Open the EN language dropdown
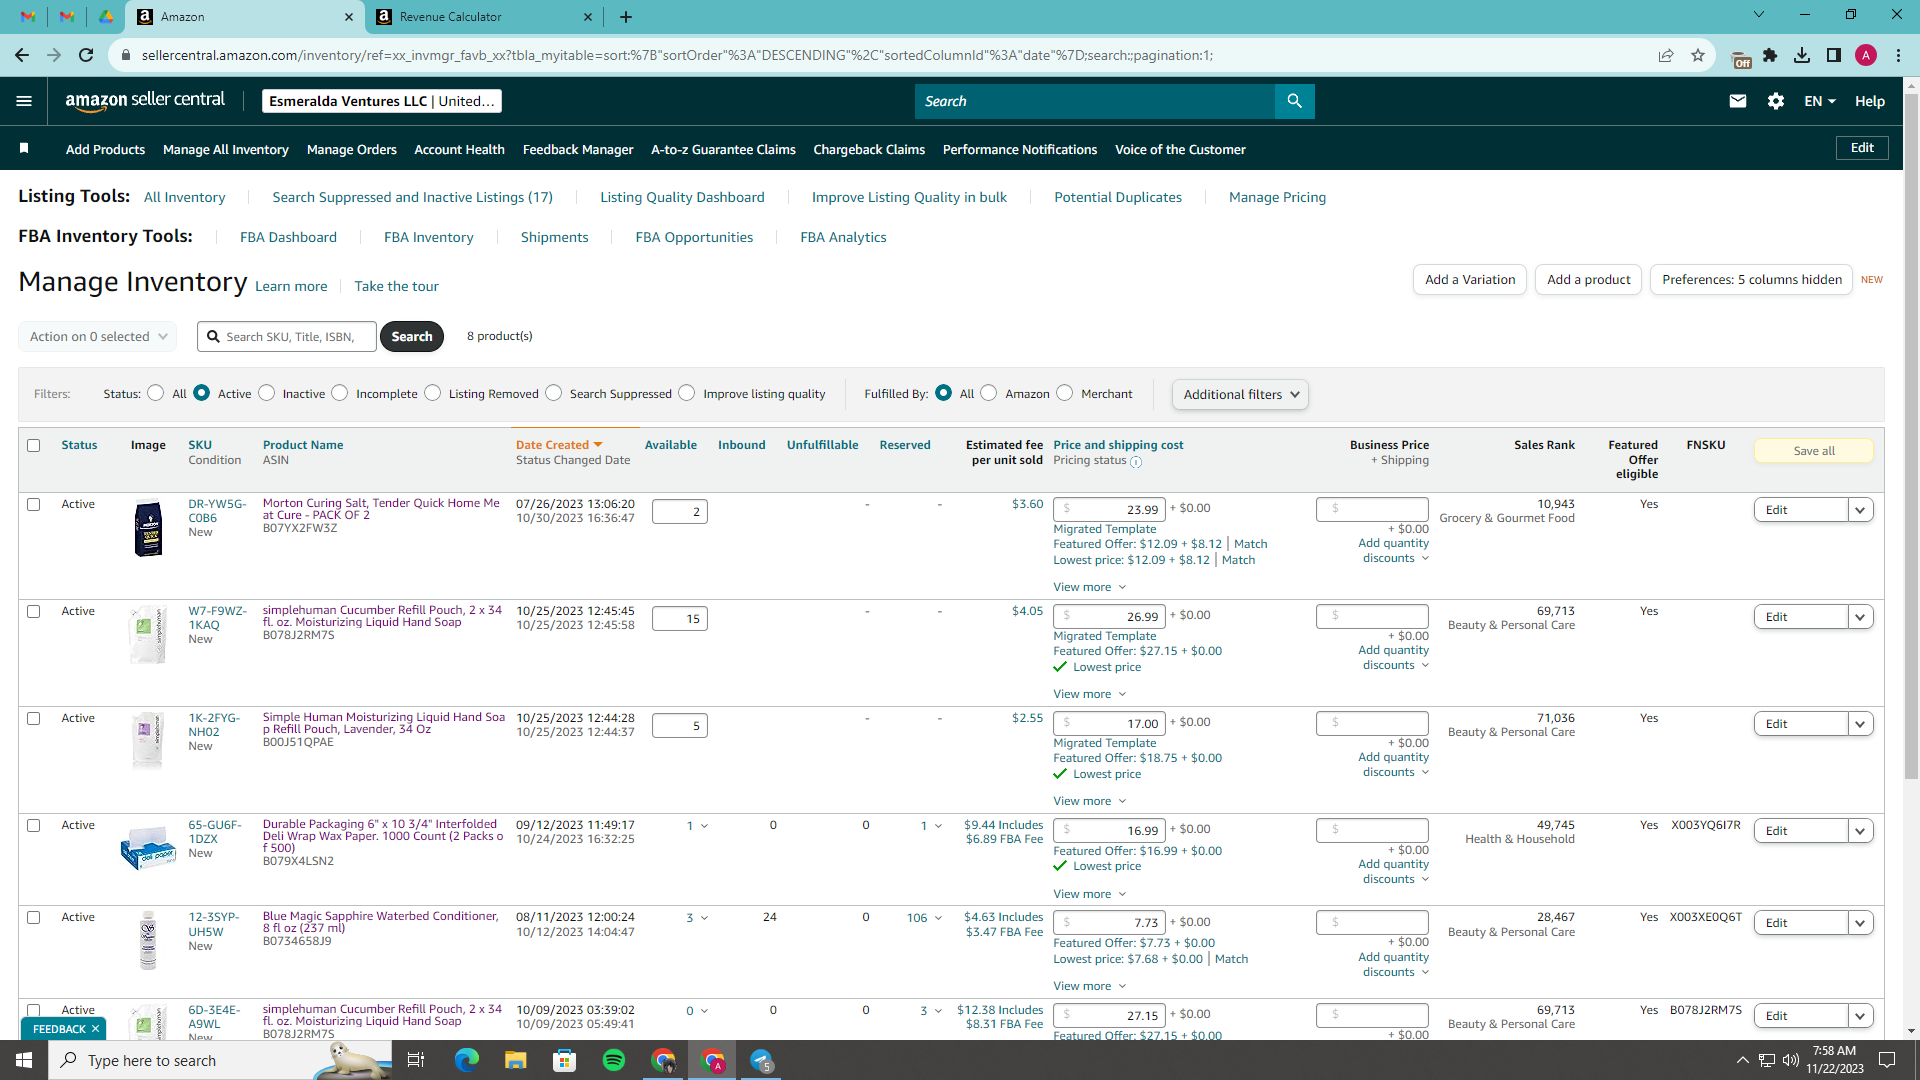1920x1080 pixels. [x=1820, y=101]
